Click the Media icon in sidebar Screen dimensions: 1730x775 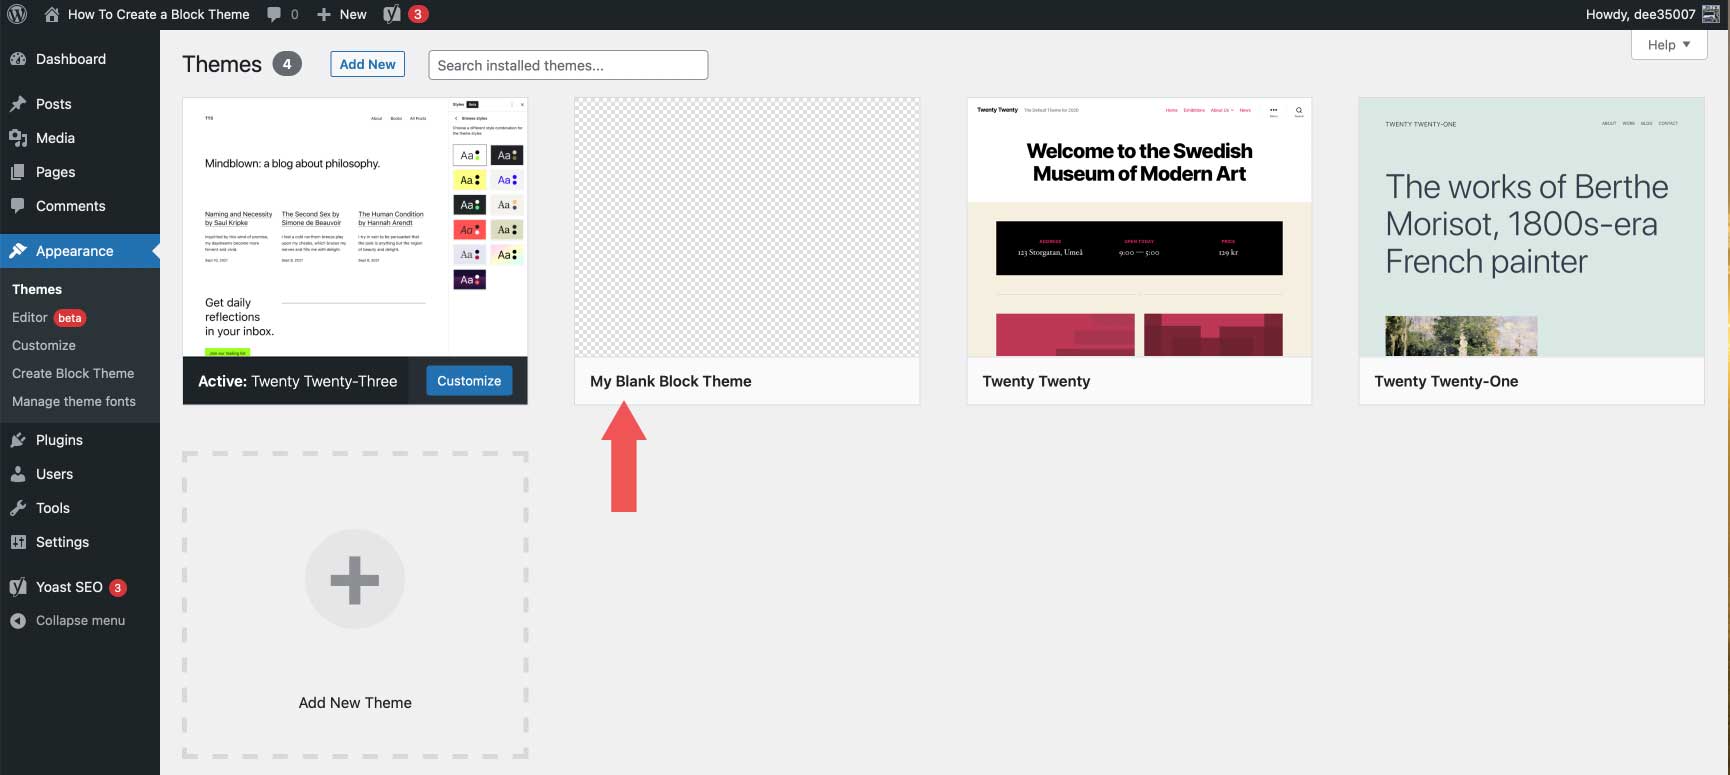[18, 138]
